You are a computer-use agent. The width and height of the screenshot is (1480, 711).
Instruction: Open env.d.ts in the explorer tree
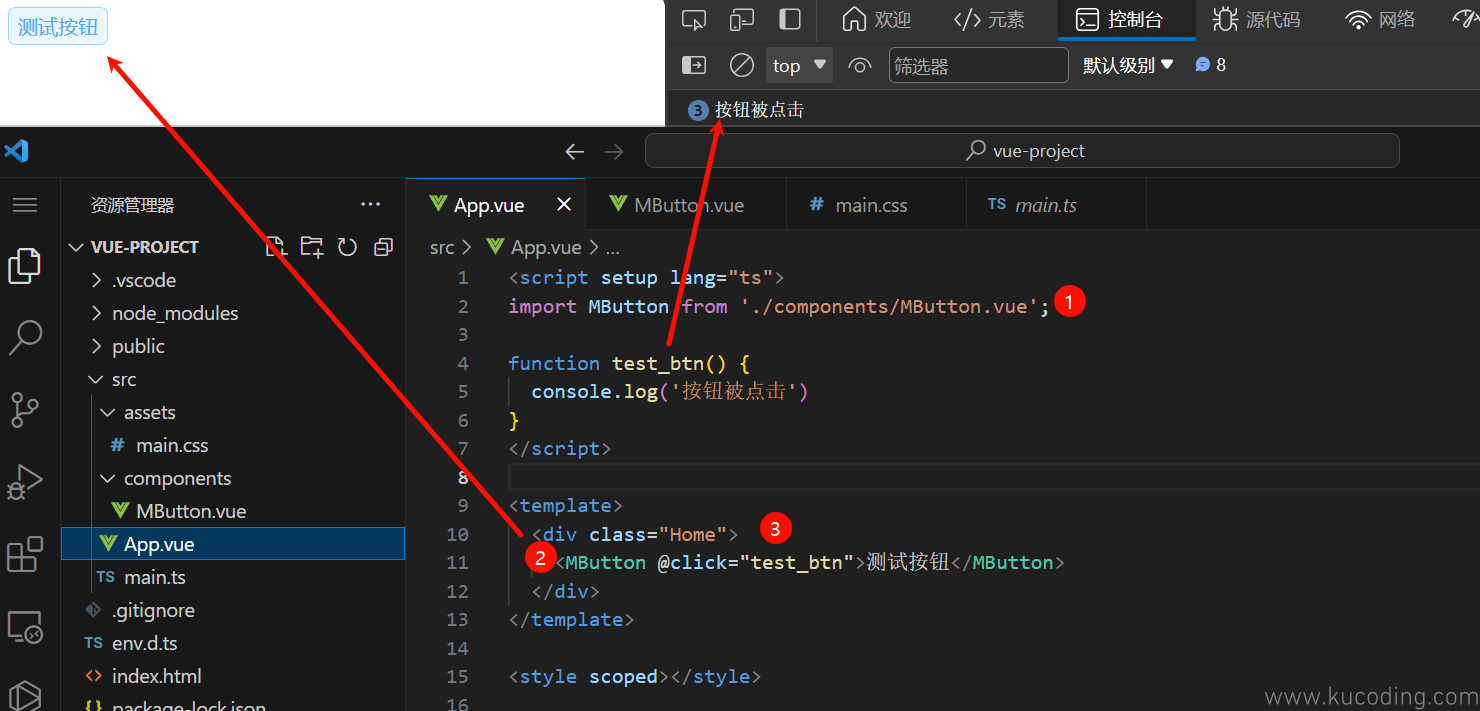click(232, 643)
